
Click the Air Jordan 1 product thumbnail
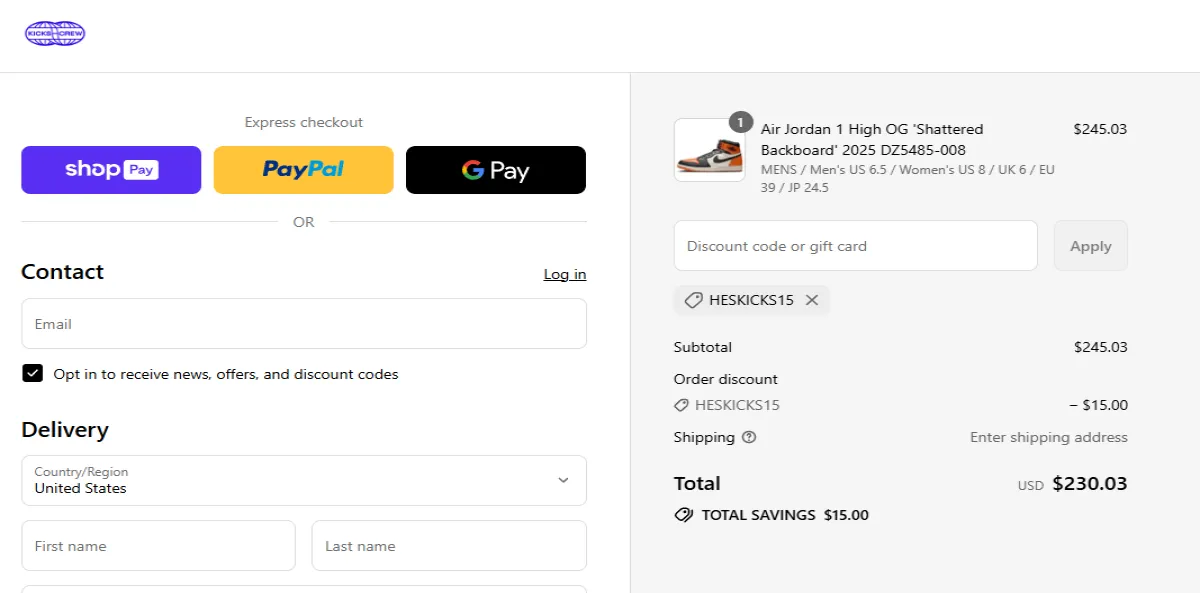click(x=709, y=150)
